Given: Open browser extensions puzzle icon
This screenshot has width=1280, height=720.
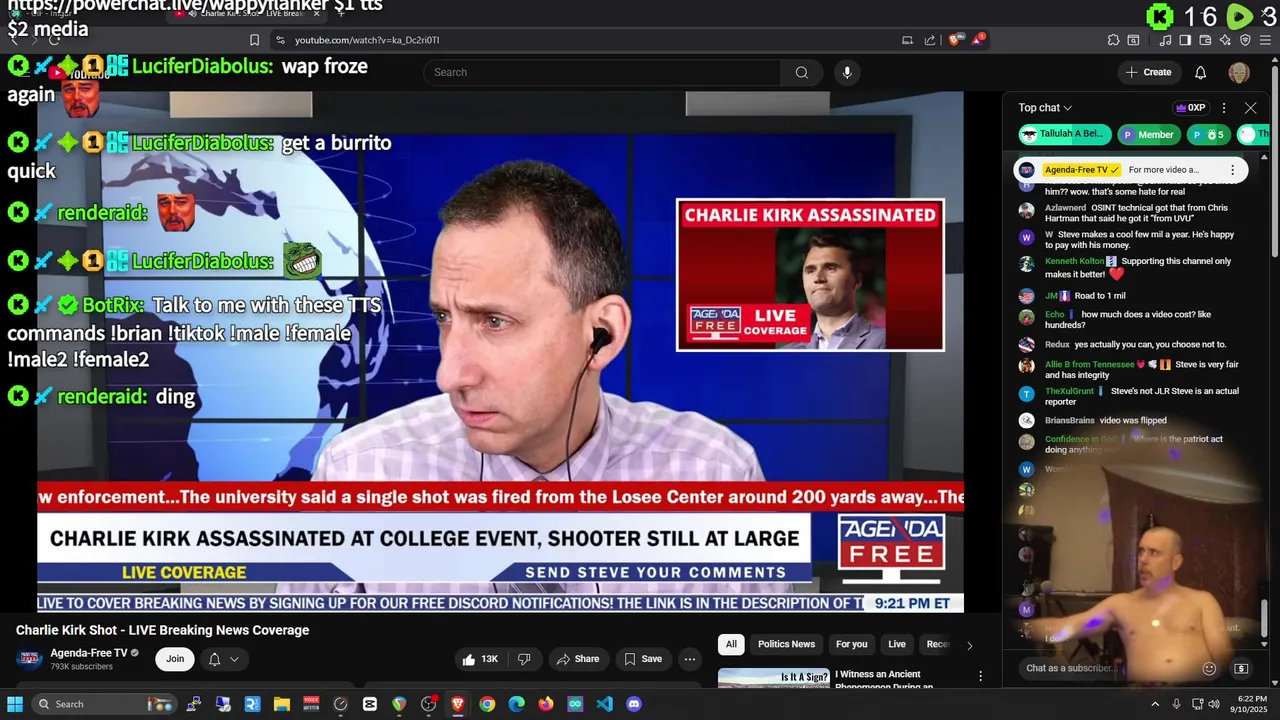Looking at the screenshot, I should 1113,40.
